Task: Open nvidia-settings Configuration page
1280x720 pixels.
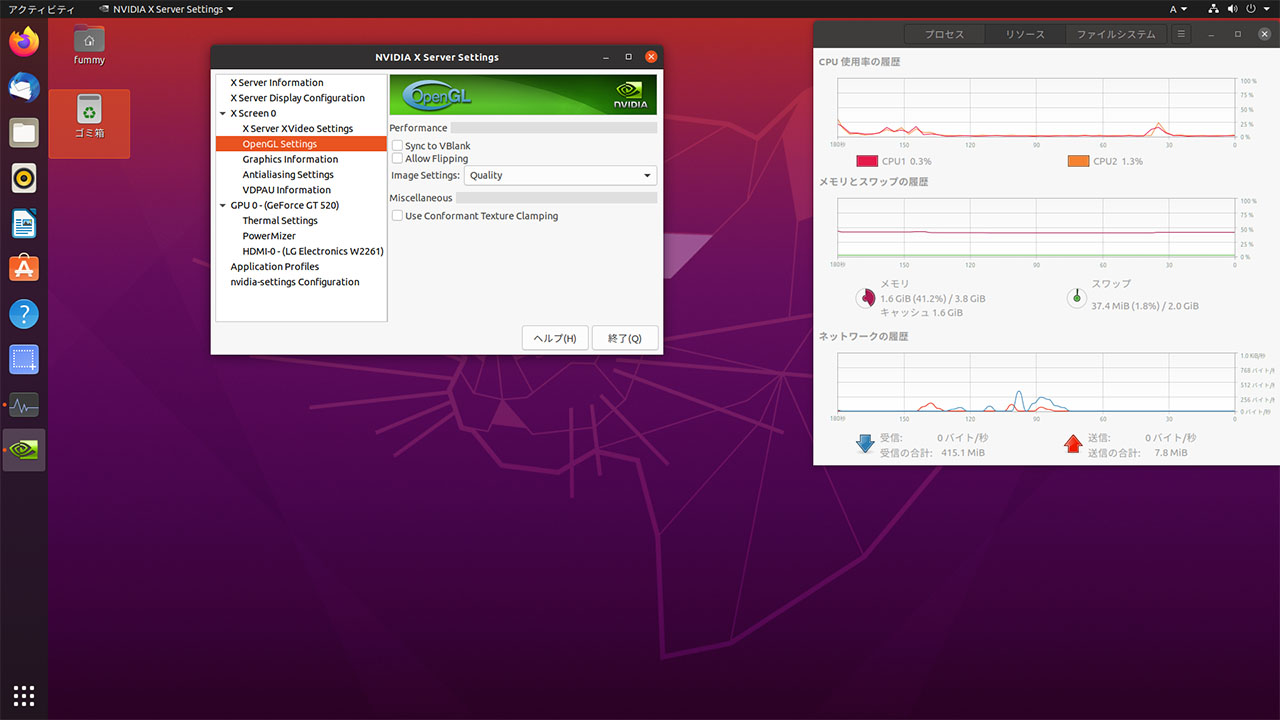Action: pos(295,282)
